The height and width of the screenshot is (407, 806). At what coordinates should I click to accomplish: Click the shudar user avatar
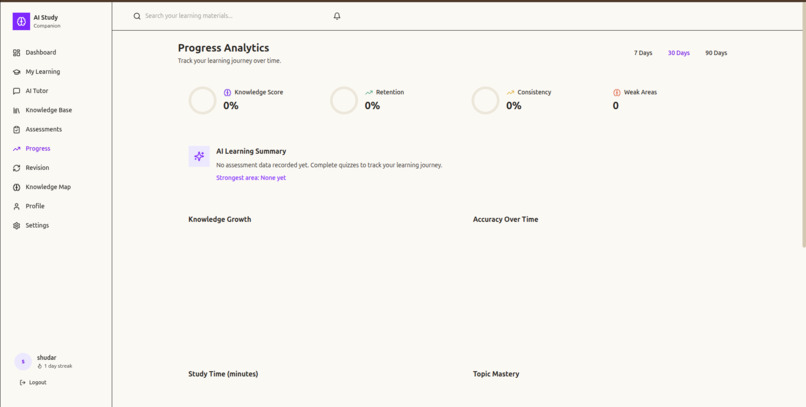pyautogui.click(x=23, y=362)
